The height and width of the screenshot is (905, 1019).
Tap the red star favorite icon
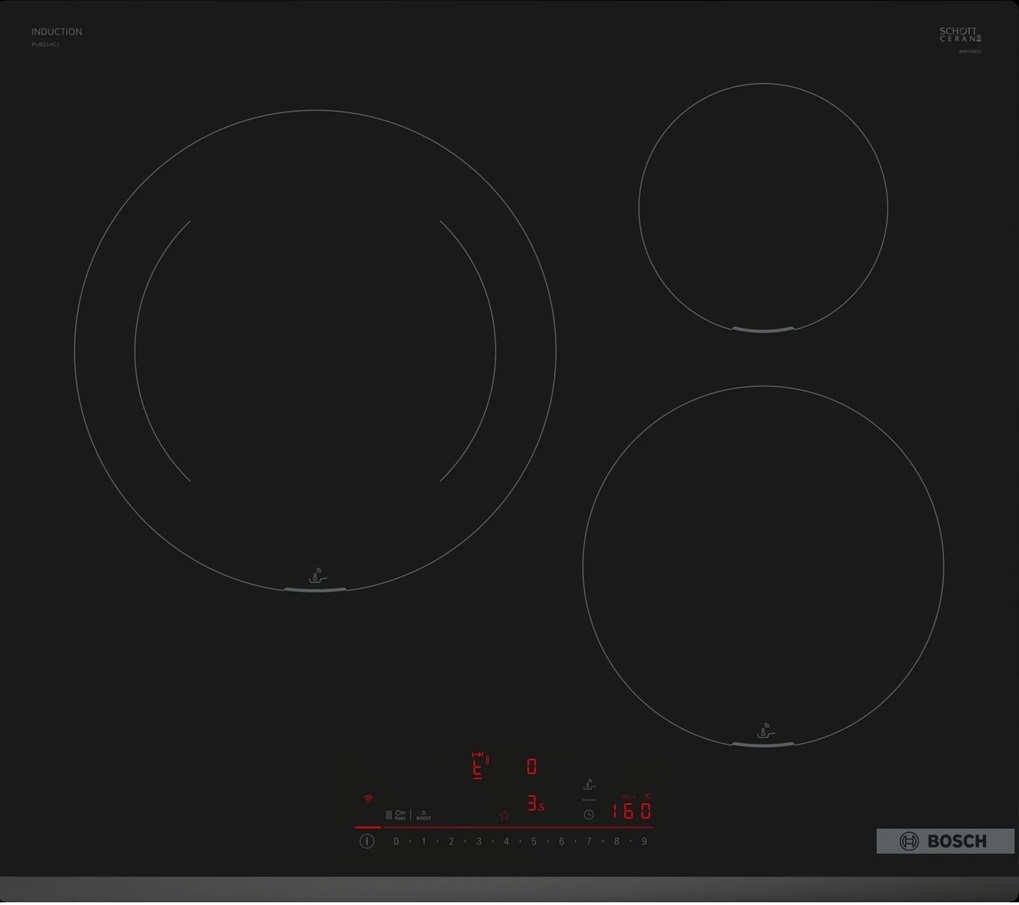tap(505, 816)
